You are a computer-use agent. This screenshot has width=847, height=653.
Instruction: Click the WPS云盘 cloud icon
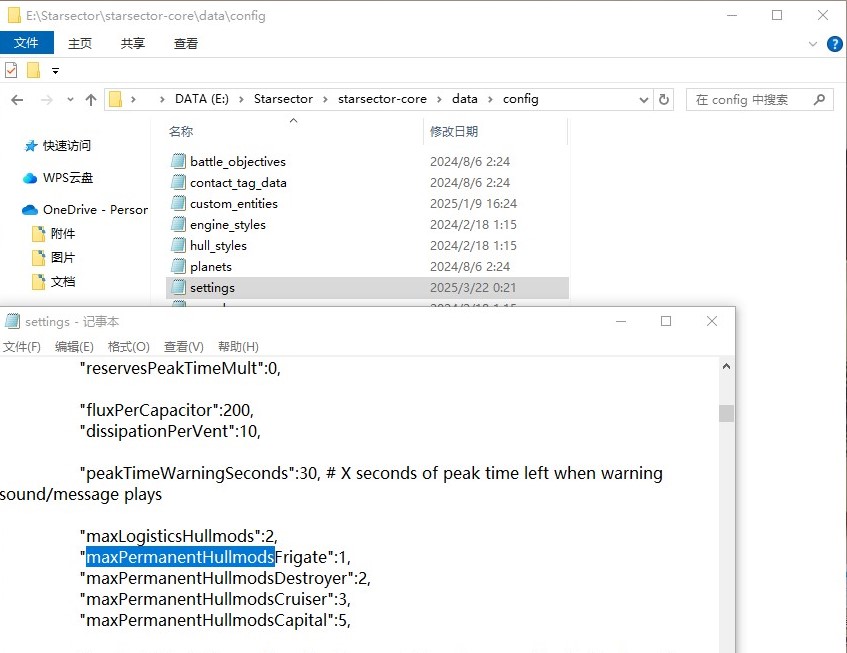click(x=31, y=179)
